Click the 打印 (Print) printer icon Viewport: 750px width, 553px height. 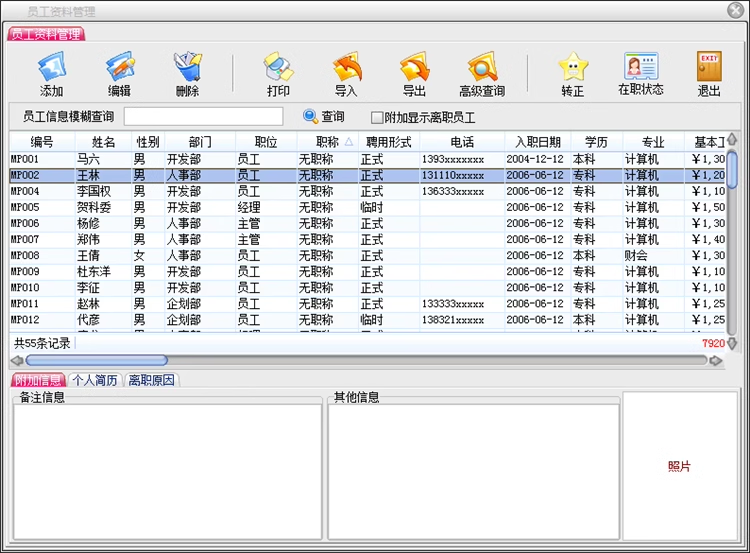point(278,66)
